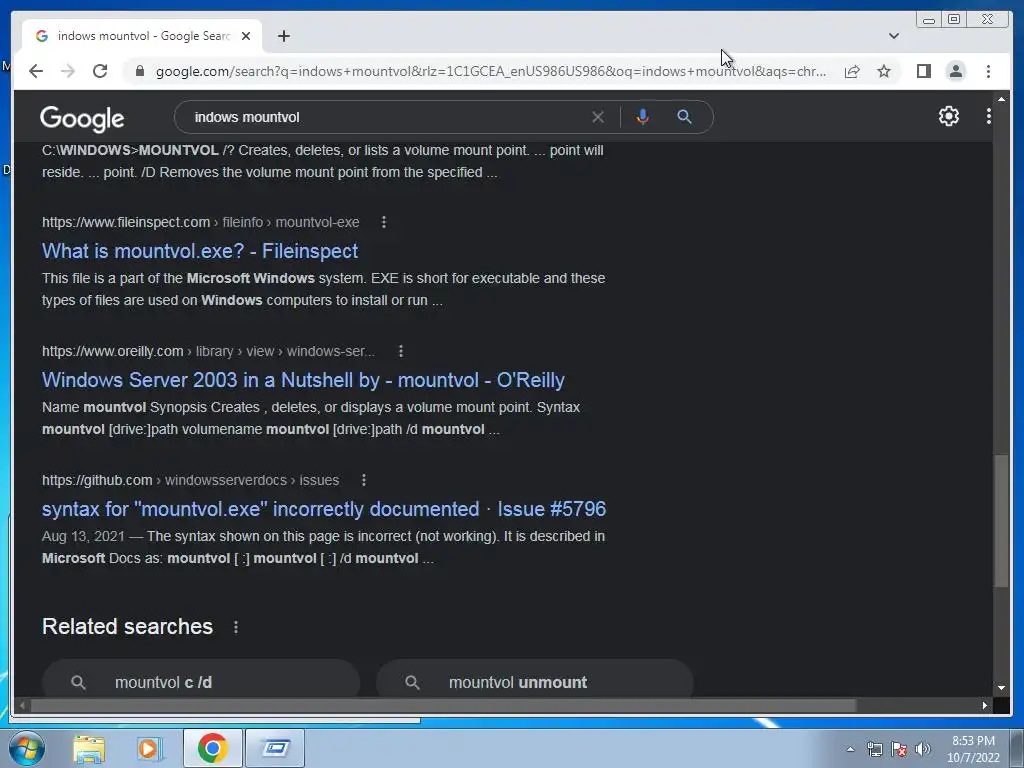The width and height of the screenshot is (1024, 768).
Task: Open the volume speaker control
Action: pyautogui.click(x=923, y=750)
